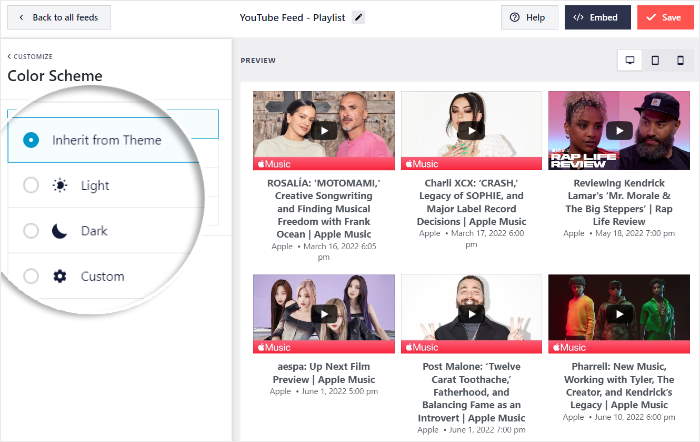Click the pencil icon to rename feed

(x=358, y=17)
